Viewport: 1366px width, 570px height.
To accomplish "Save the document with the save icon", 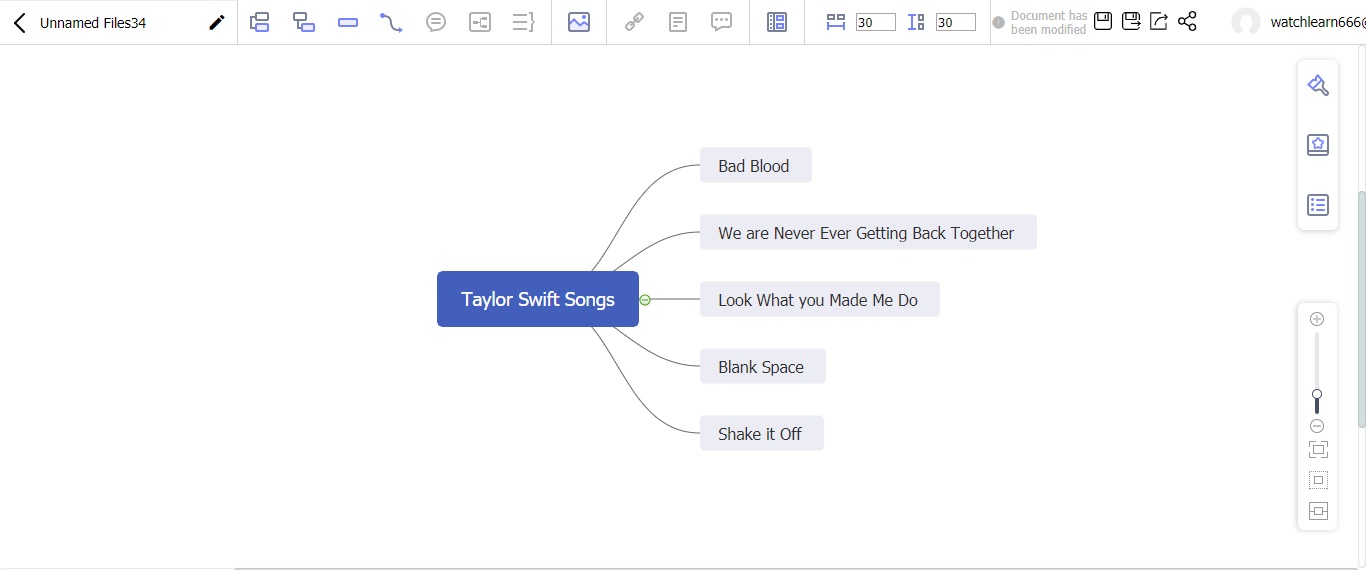I will click(1103, 21).
